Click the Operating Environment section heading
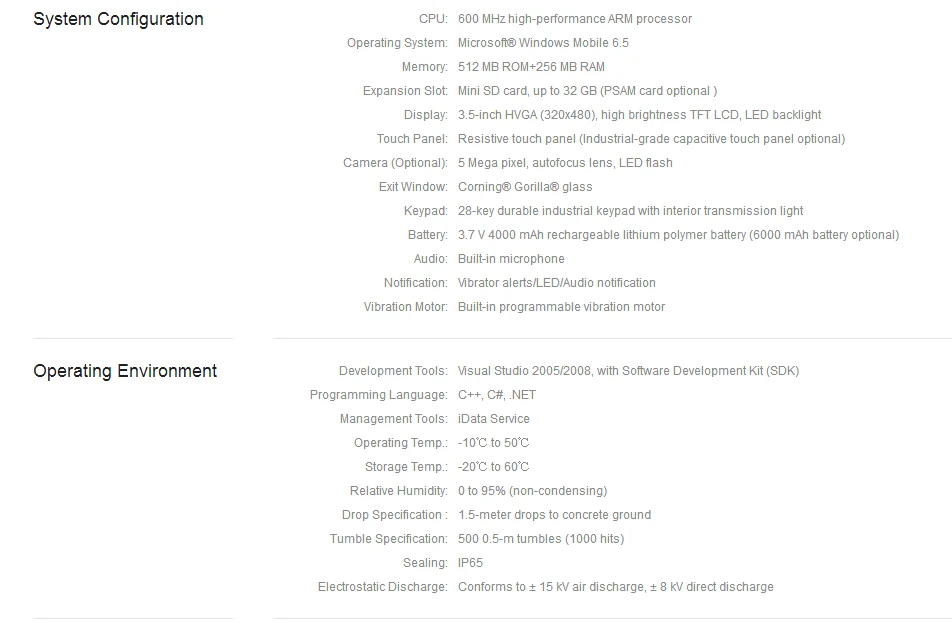Image resolution: width=952 pixels, height=623 pixels. [x=125, y=371]
